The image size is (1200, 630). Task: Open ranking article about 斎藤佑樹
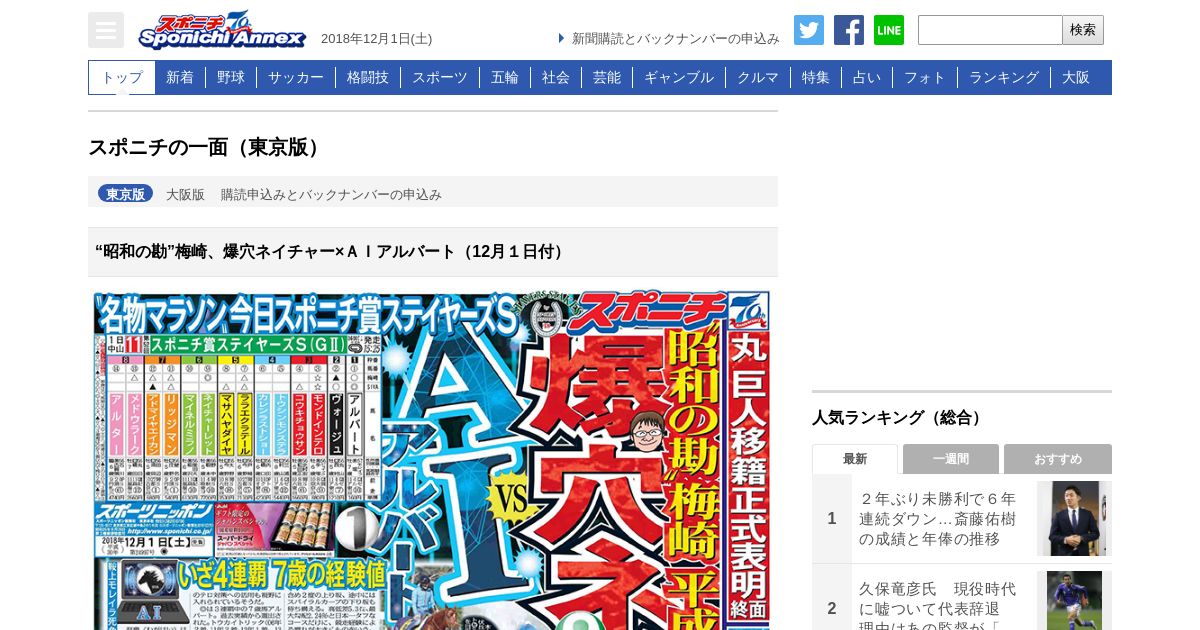click(x=938, y=518)
